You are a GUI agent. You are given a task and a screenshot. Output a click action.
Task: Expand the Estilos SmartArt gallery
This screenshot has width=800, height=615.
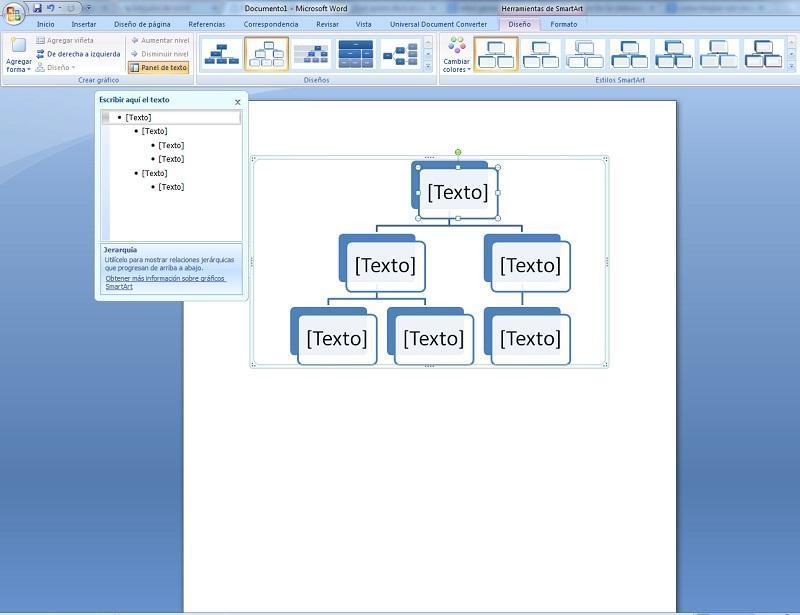[791, 67]
